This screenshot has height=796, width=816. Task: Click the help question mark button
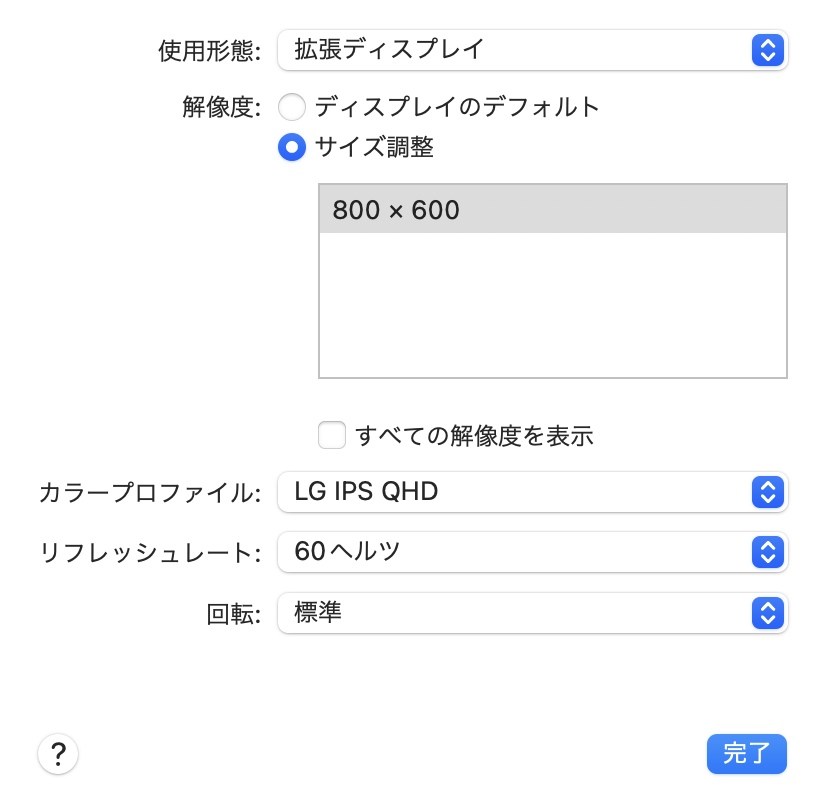[x=58, y=754]
